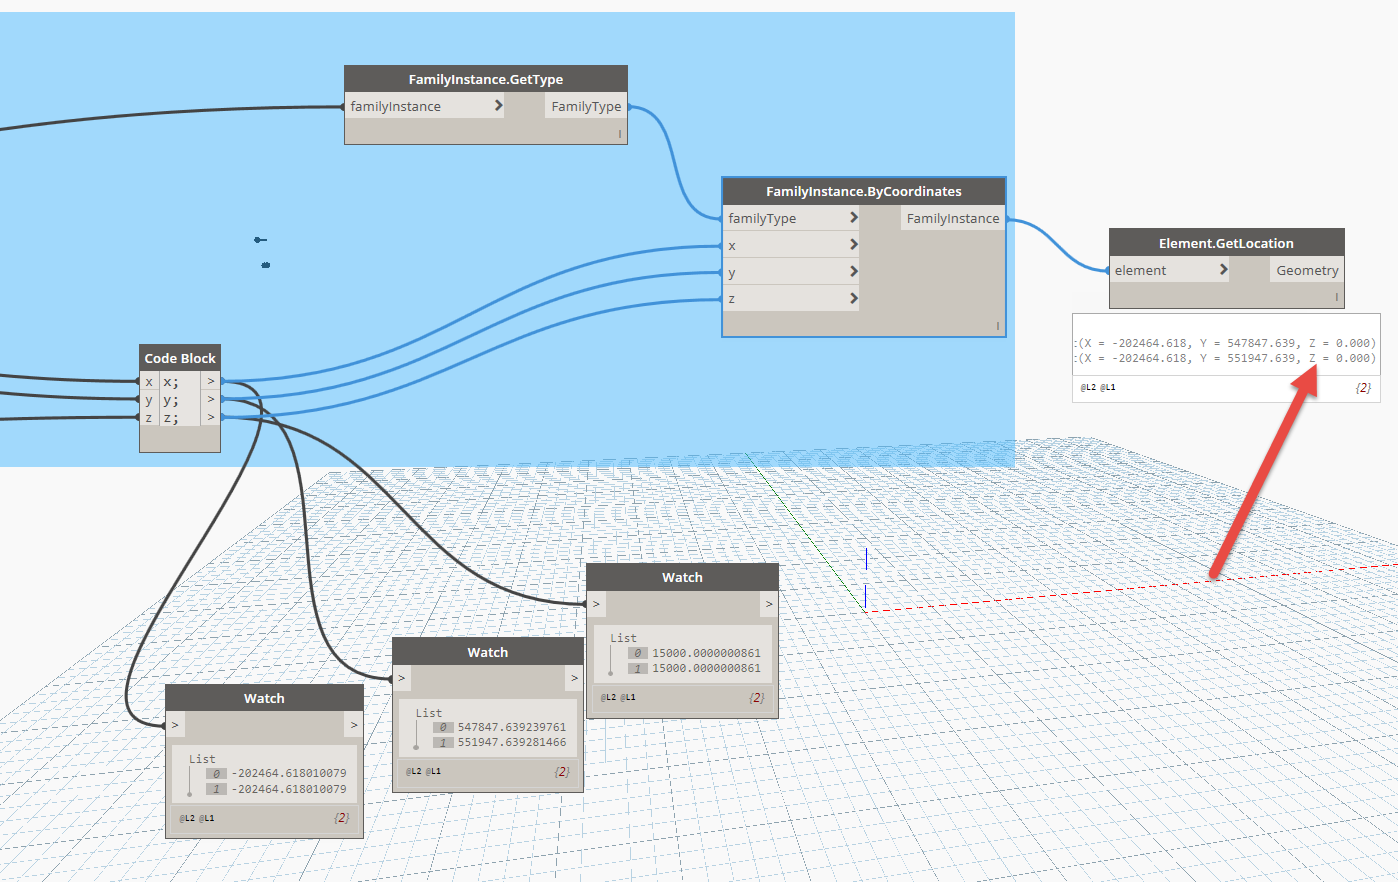Click the input arrow of the 15000.0000000861 Watch node
This screenshot has width=1398, height=882.
(x=596, y=604)
